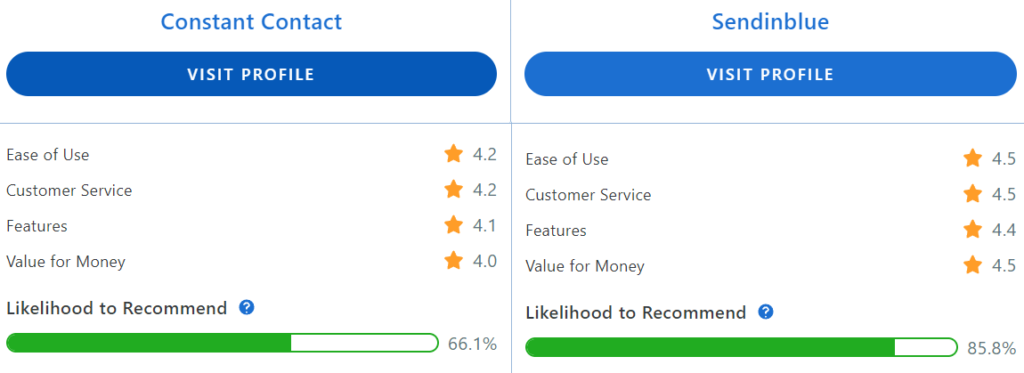The height and width of the screenshot is (373, 1024).
Task: Click help icon beside Sendinblue Likelihood to Recommend
Action: point(765,312)
